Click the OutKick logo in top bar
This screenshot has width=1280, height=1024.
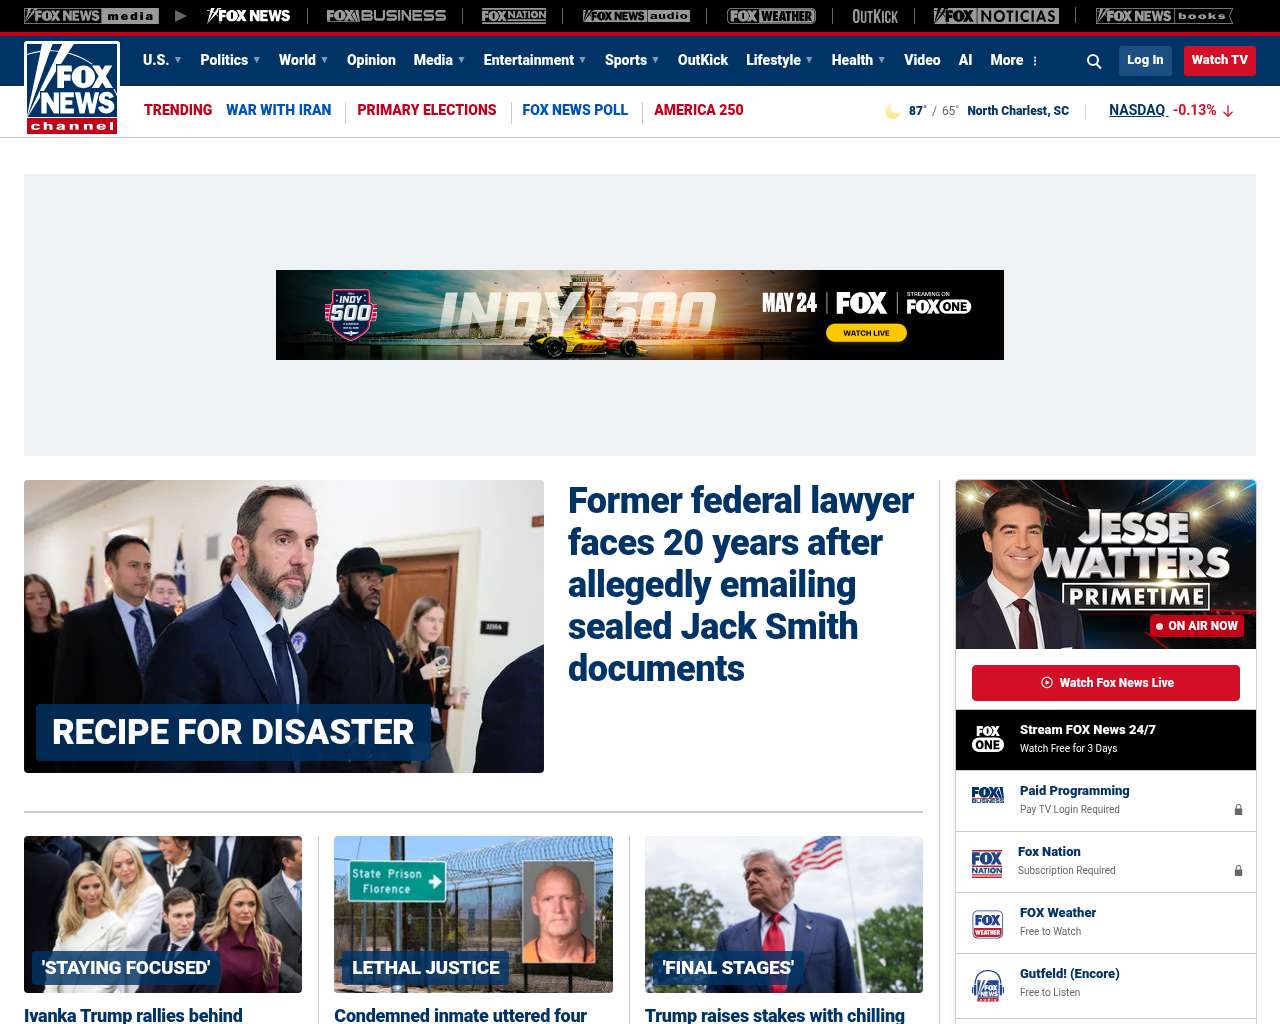pos(875,16)
